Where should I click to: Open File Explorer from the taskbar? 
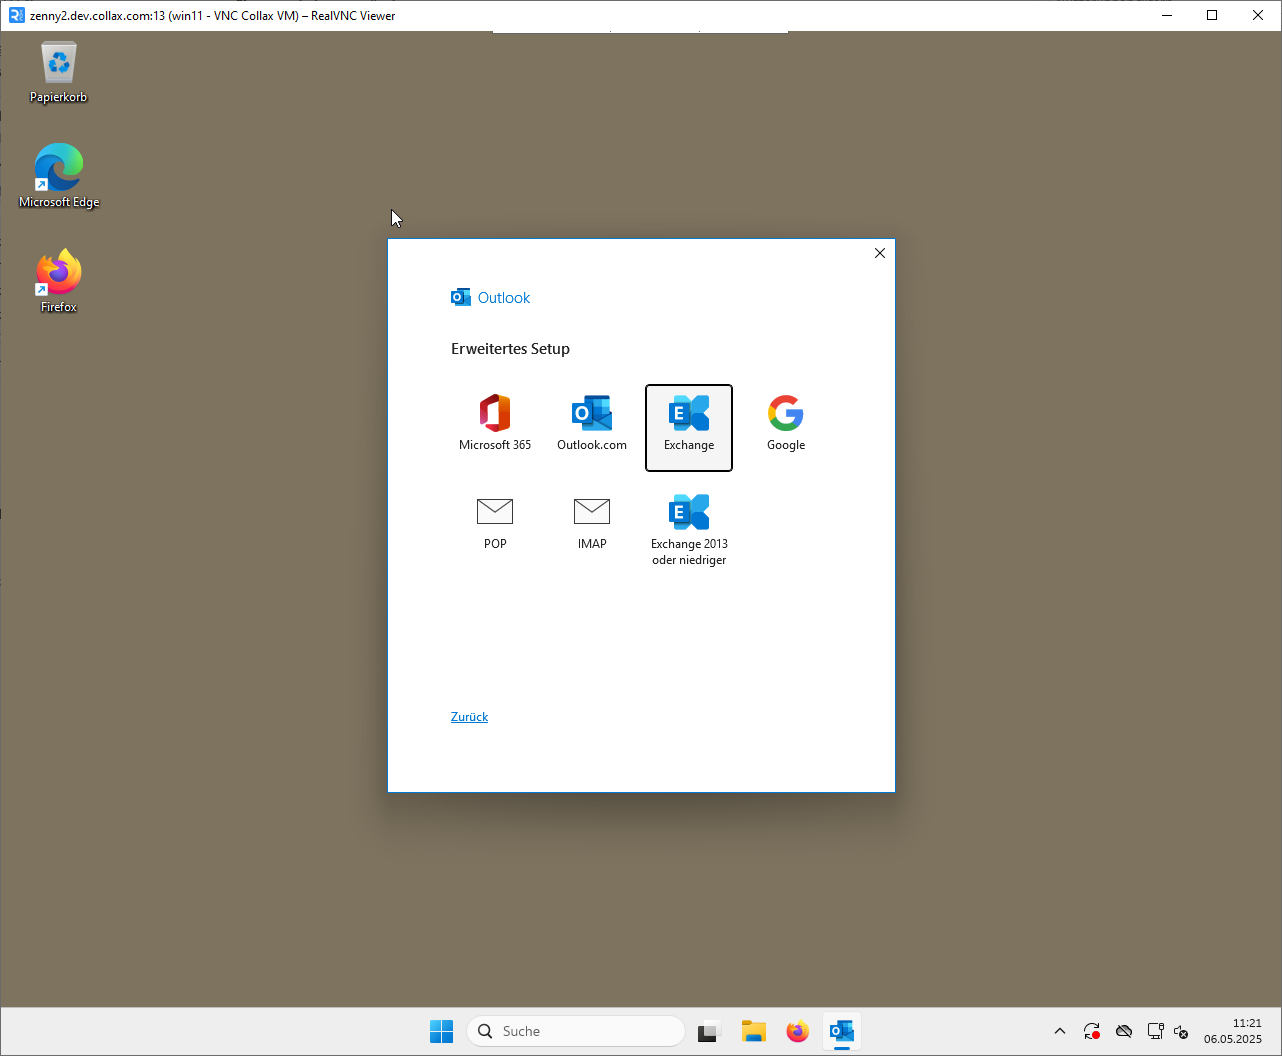click(x=753, y=1031)
